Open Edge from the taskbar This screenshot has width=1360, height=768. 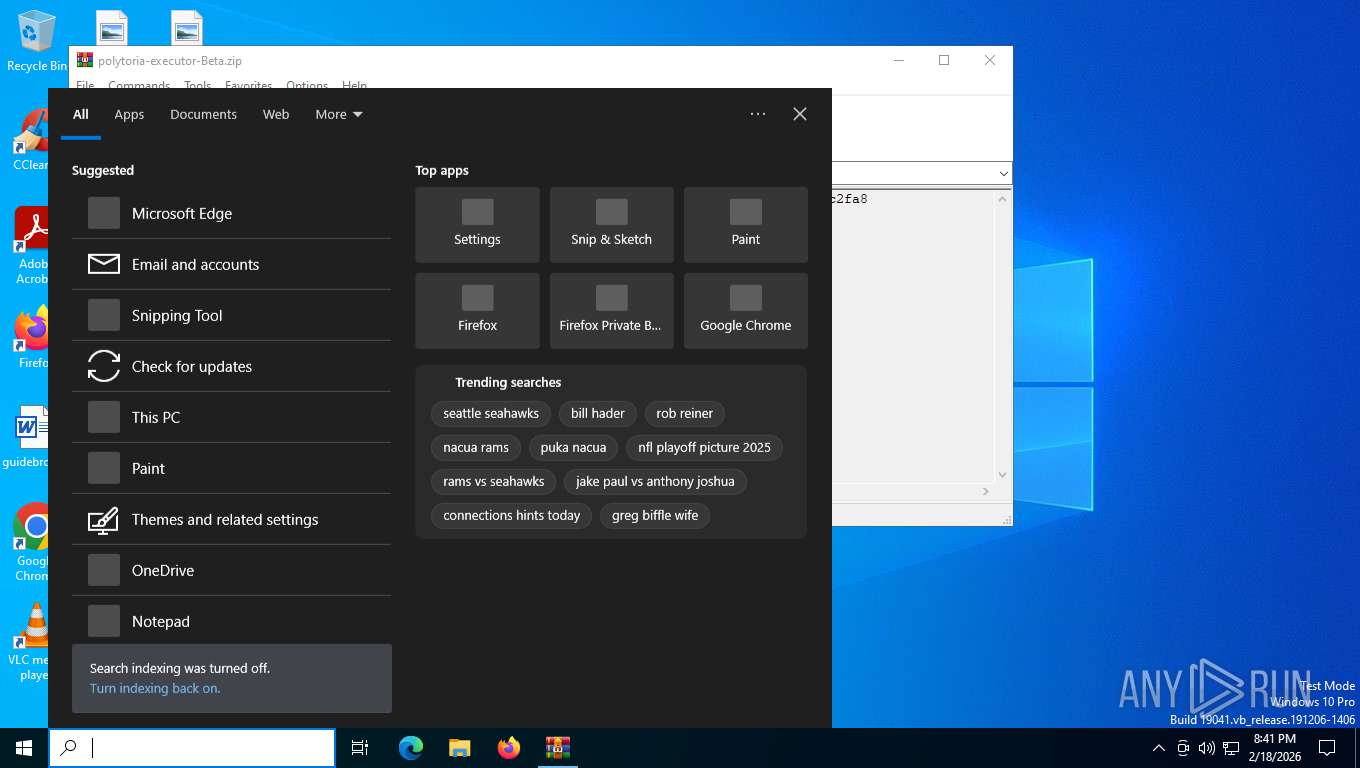coord(410,748)
